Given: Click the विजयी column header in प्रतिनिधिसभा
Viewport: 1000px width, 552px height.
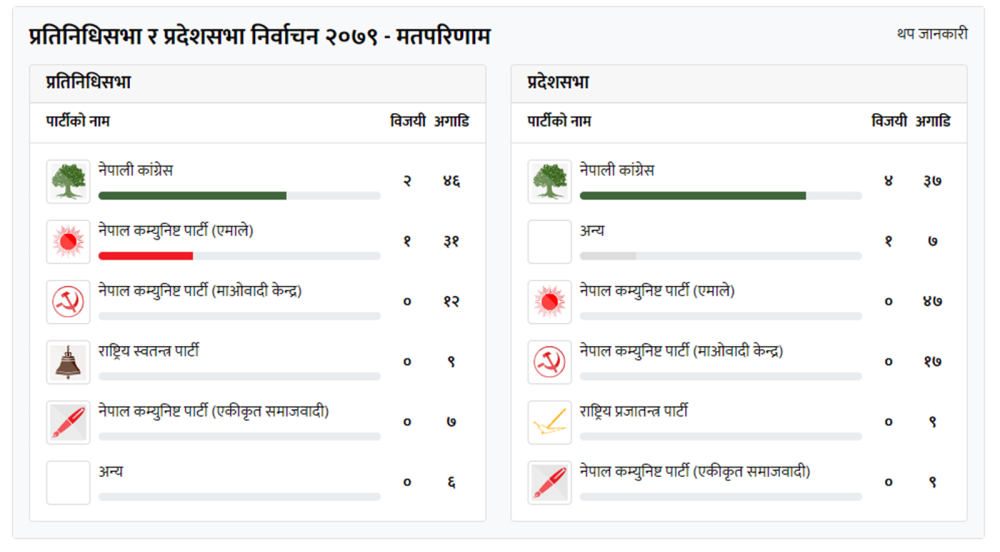Looking at the screenshot, I should click(408, 121).
